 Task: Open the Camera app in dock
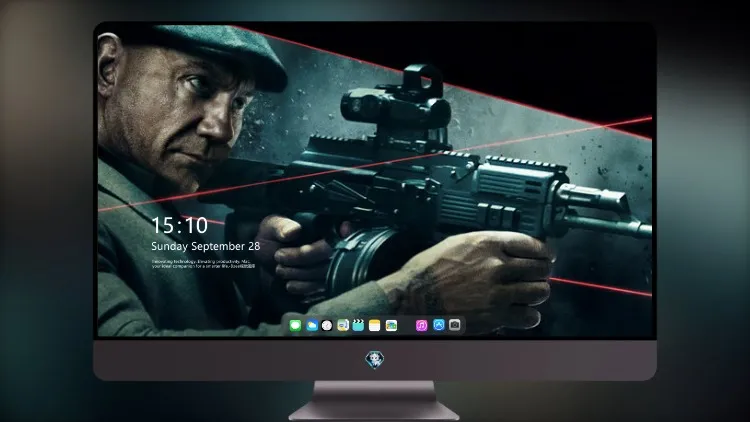tap(455, 325)
